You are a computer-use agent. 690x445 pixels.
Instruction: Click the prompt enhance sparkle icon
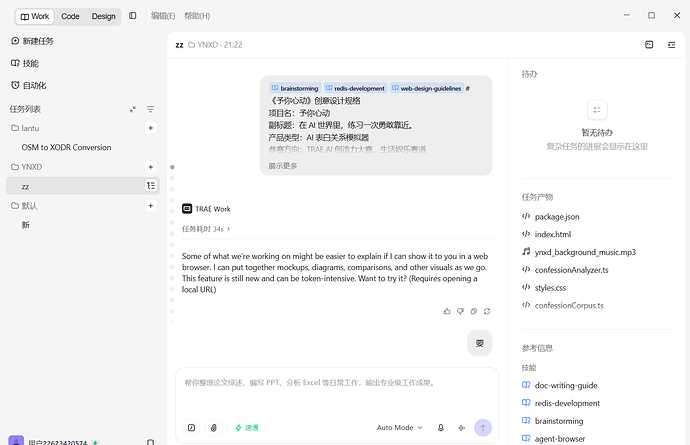click(462, 427)
